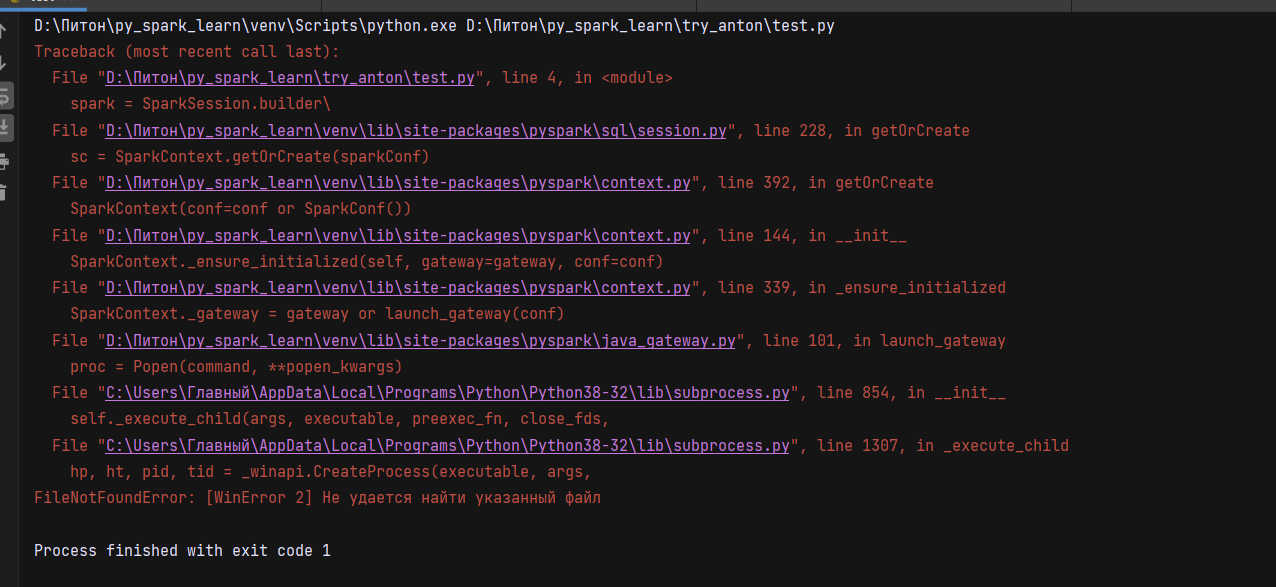Click the 'self._execute_child(args, executable' line
The image size is (1276, 587).
(x=340, y=419)
